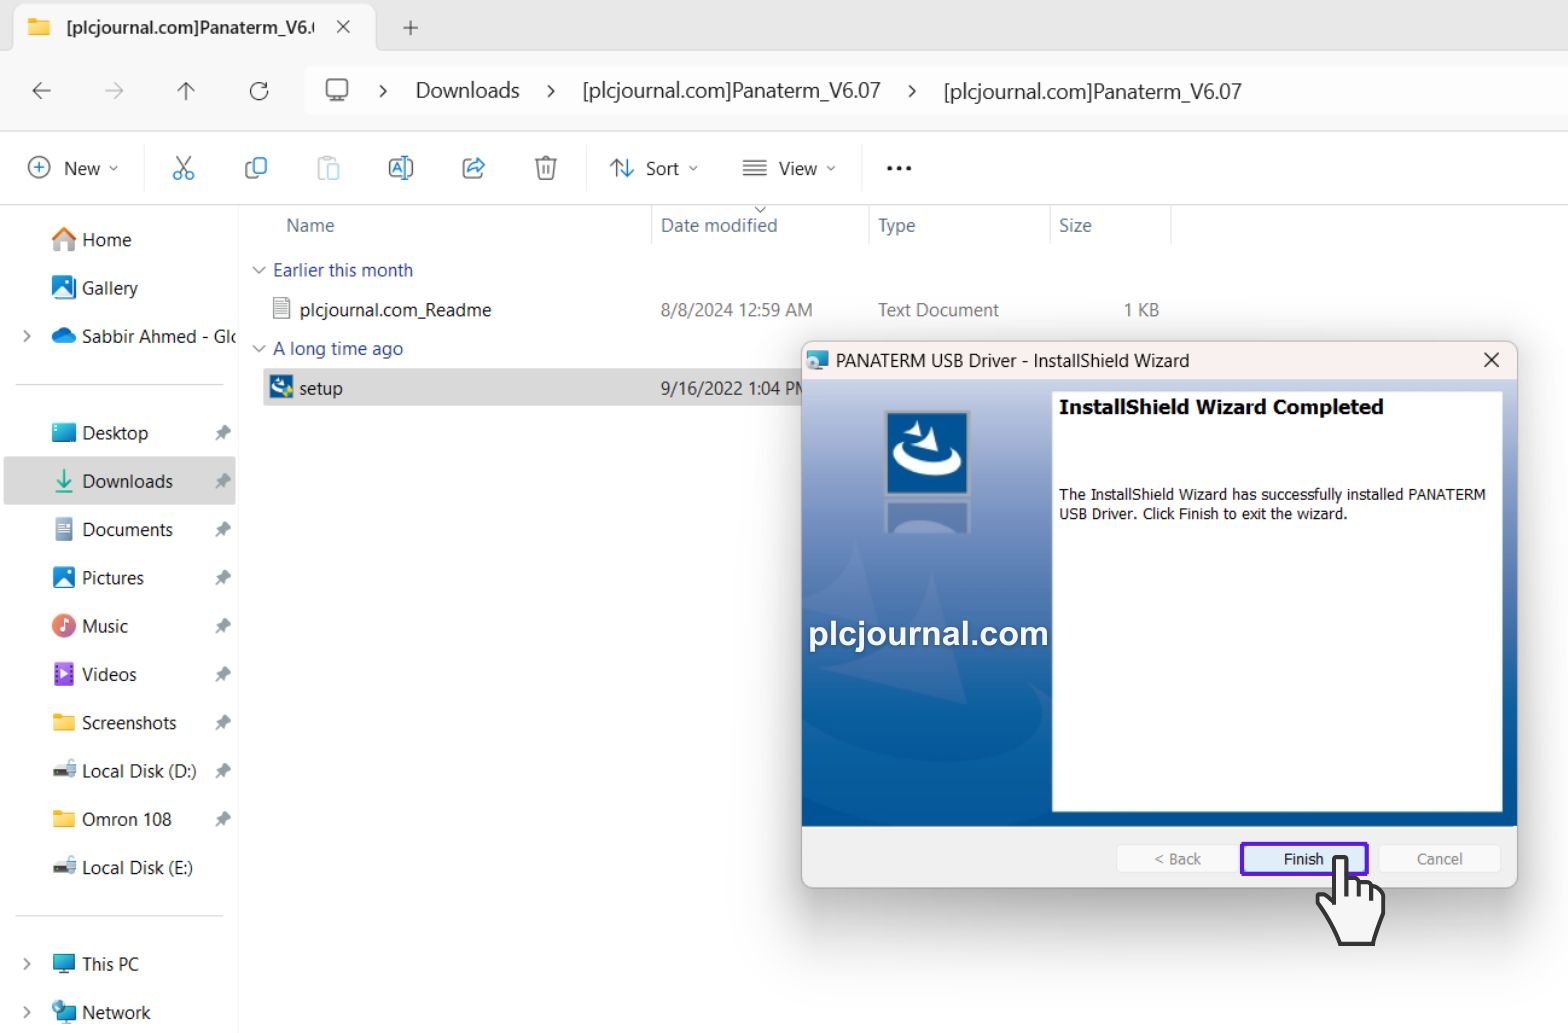Collapse the A long time ago group
This screenshot has width=1568, height=1033.
coord(259,349)
